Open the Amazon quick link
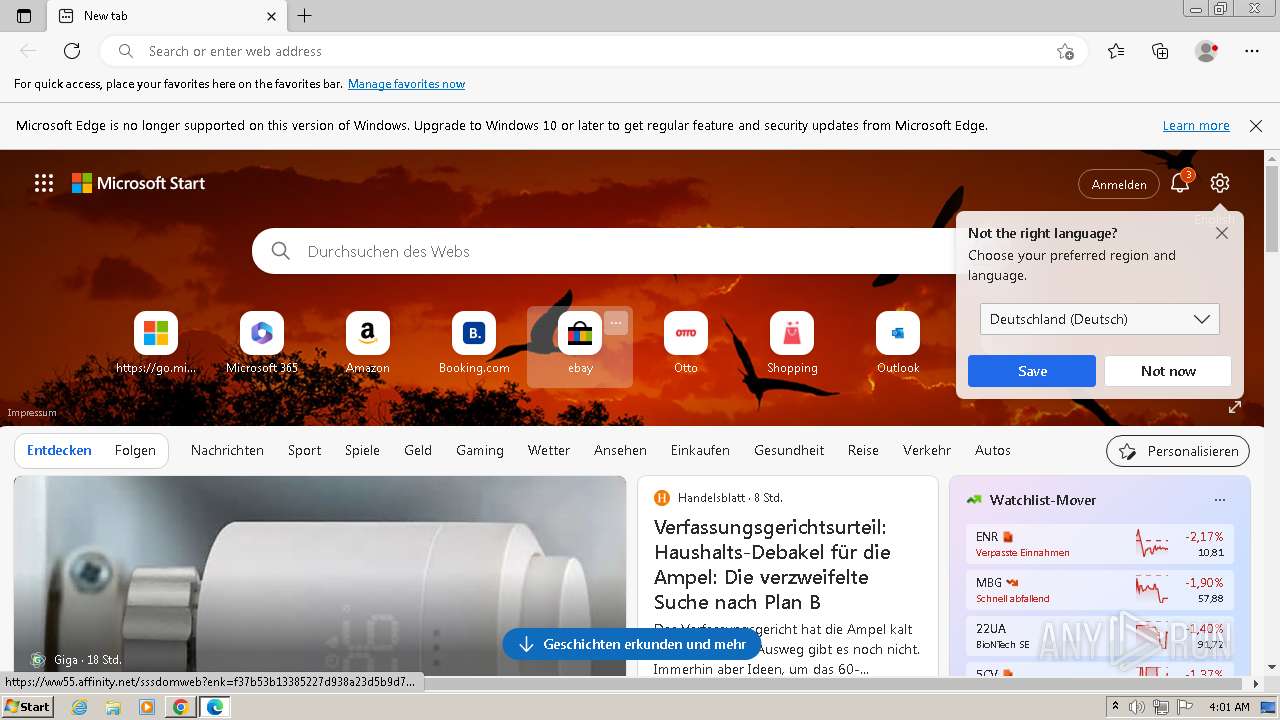This screenshot has width=1280, height=720. tap(368, 344)
